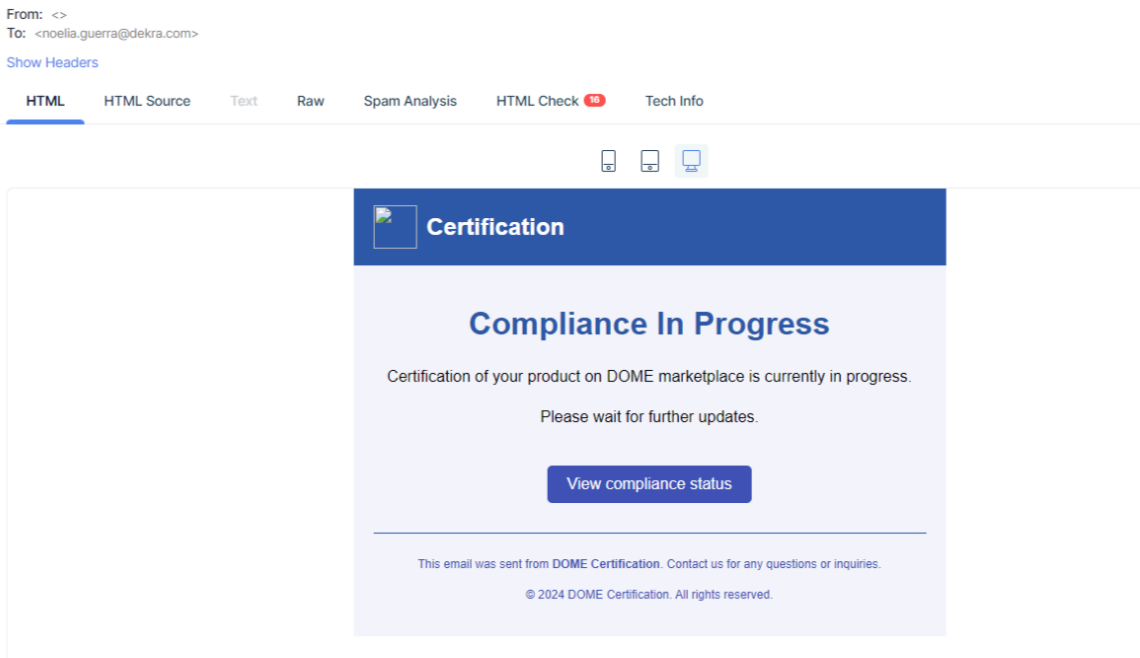Switch to mobile phone preview

pyautogui.click(x=608, y=161)
